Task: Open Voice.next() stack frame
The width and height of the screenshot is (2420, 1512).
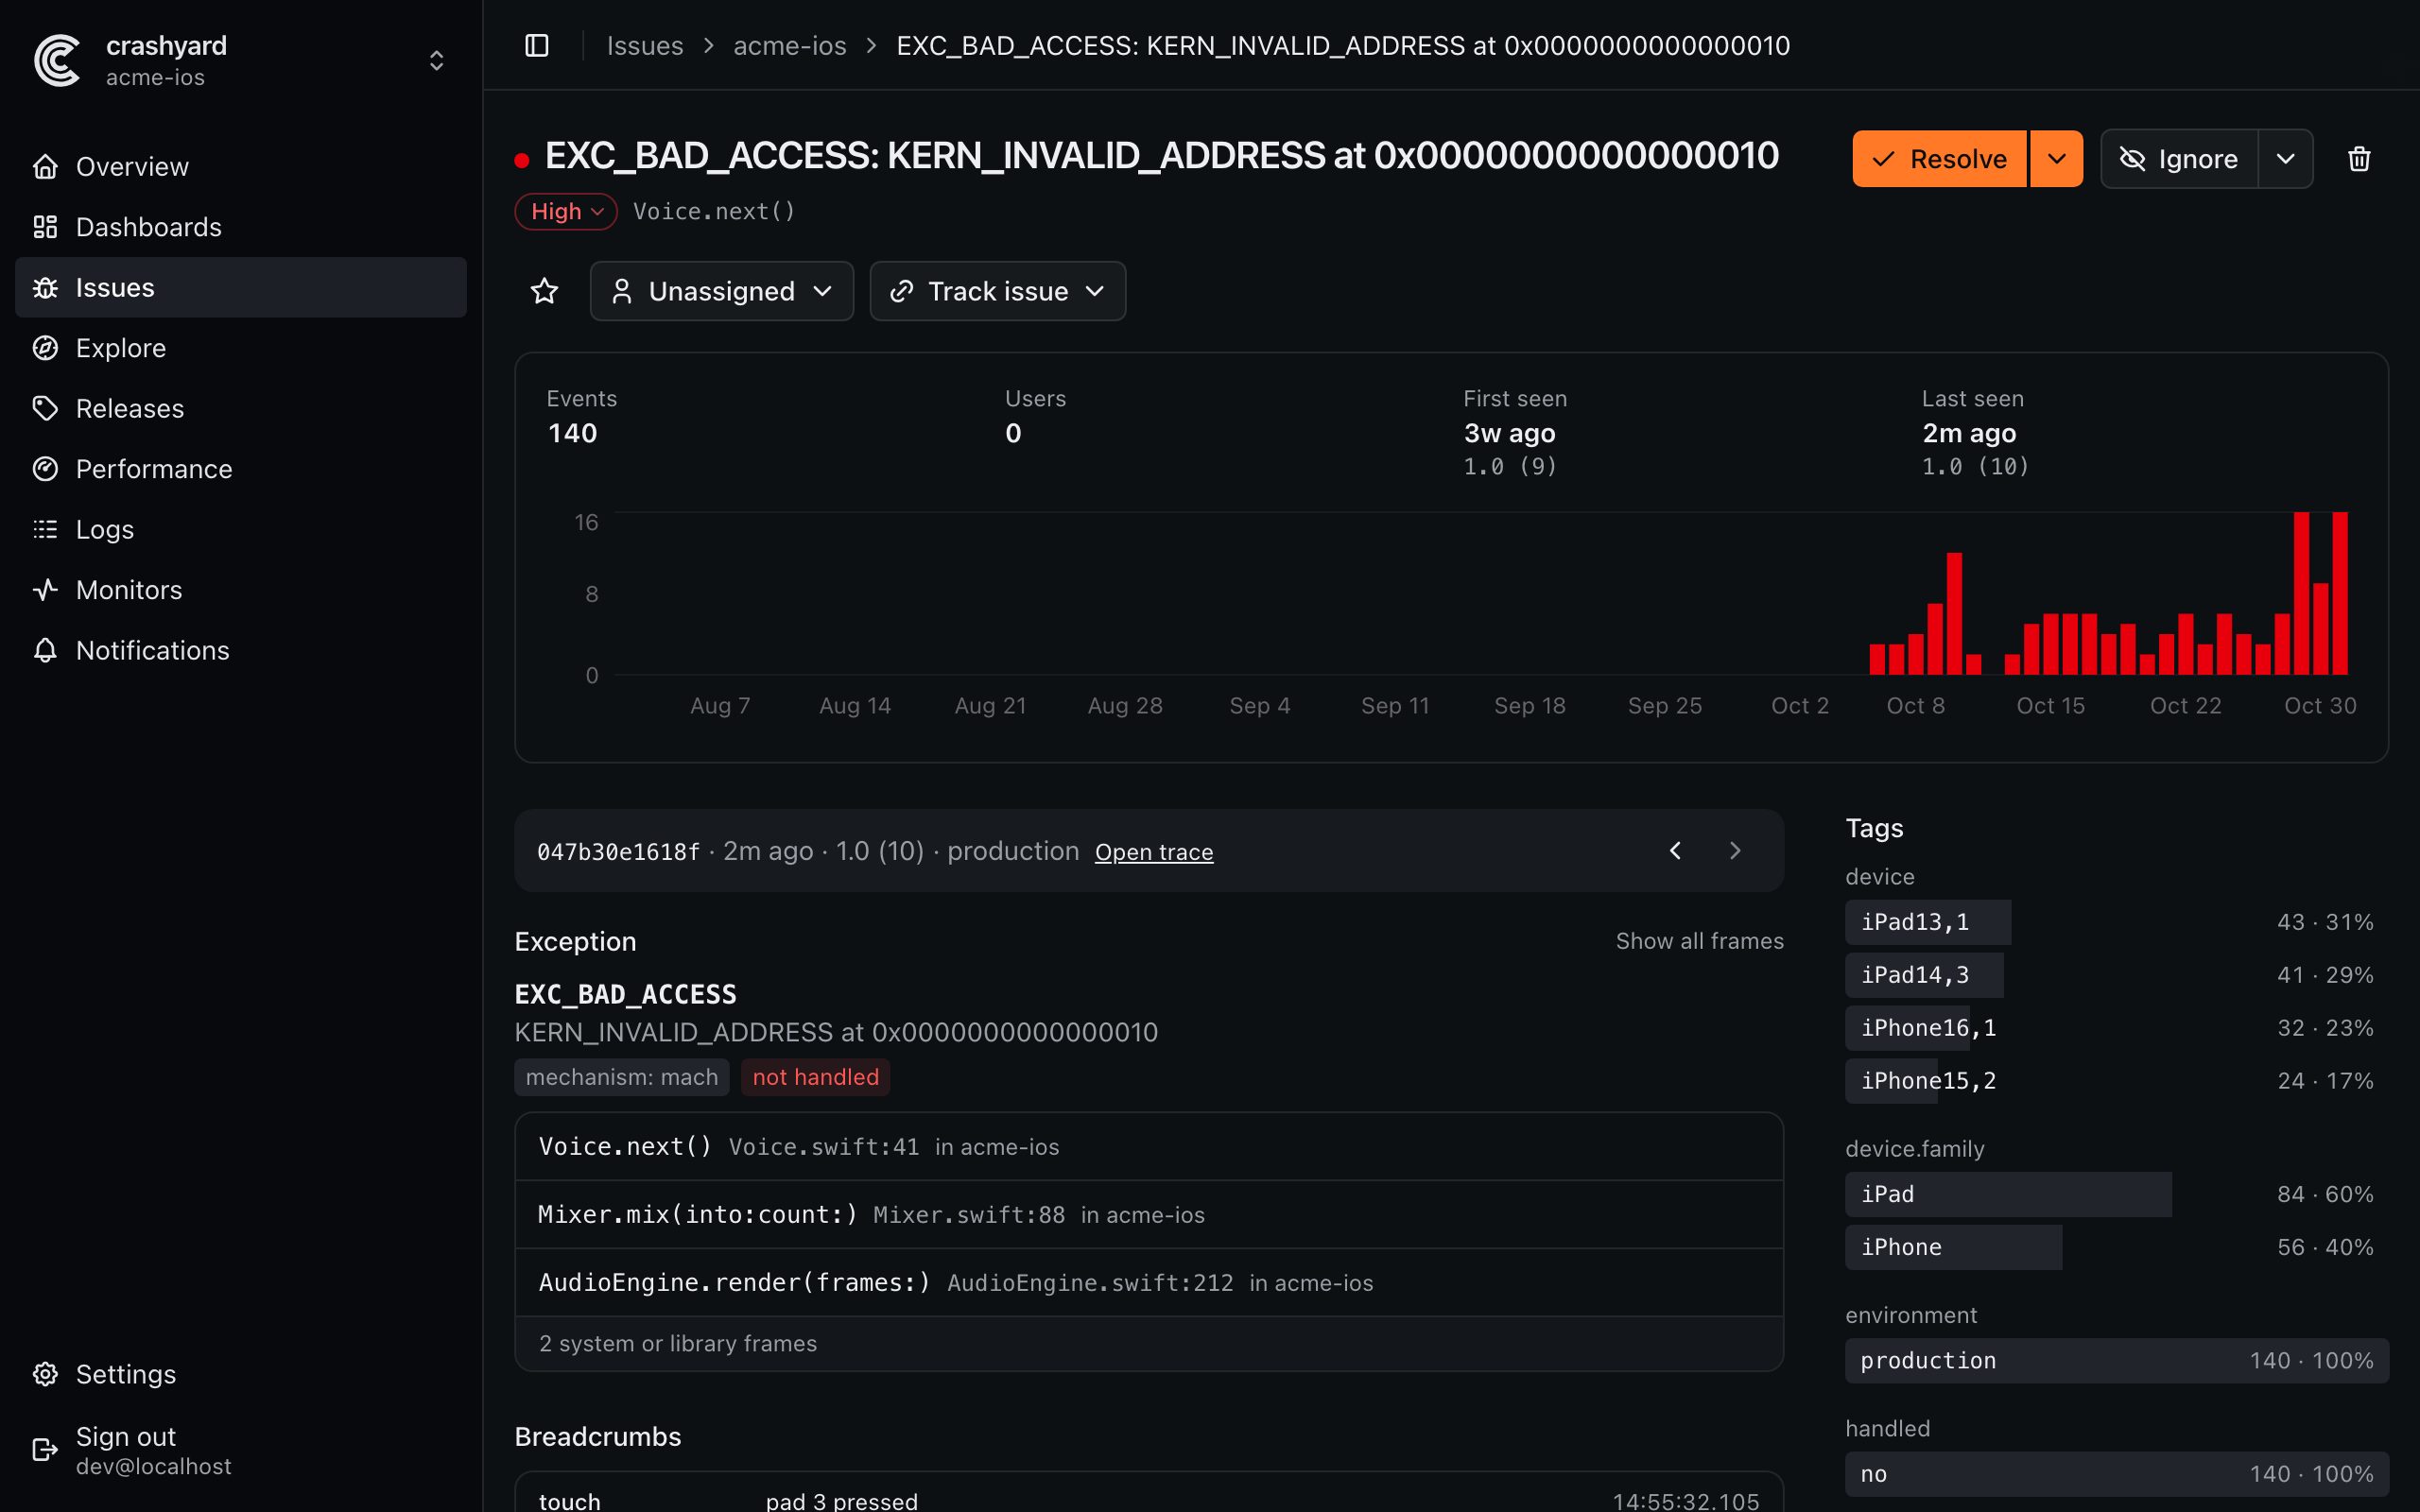Action: [x=1149, y=1147]
